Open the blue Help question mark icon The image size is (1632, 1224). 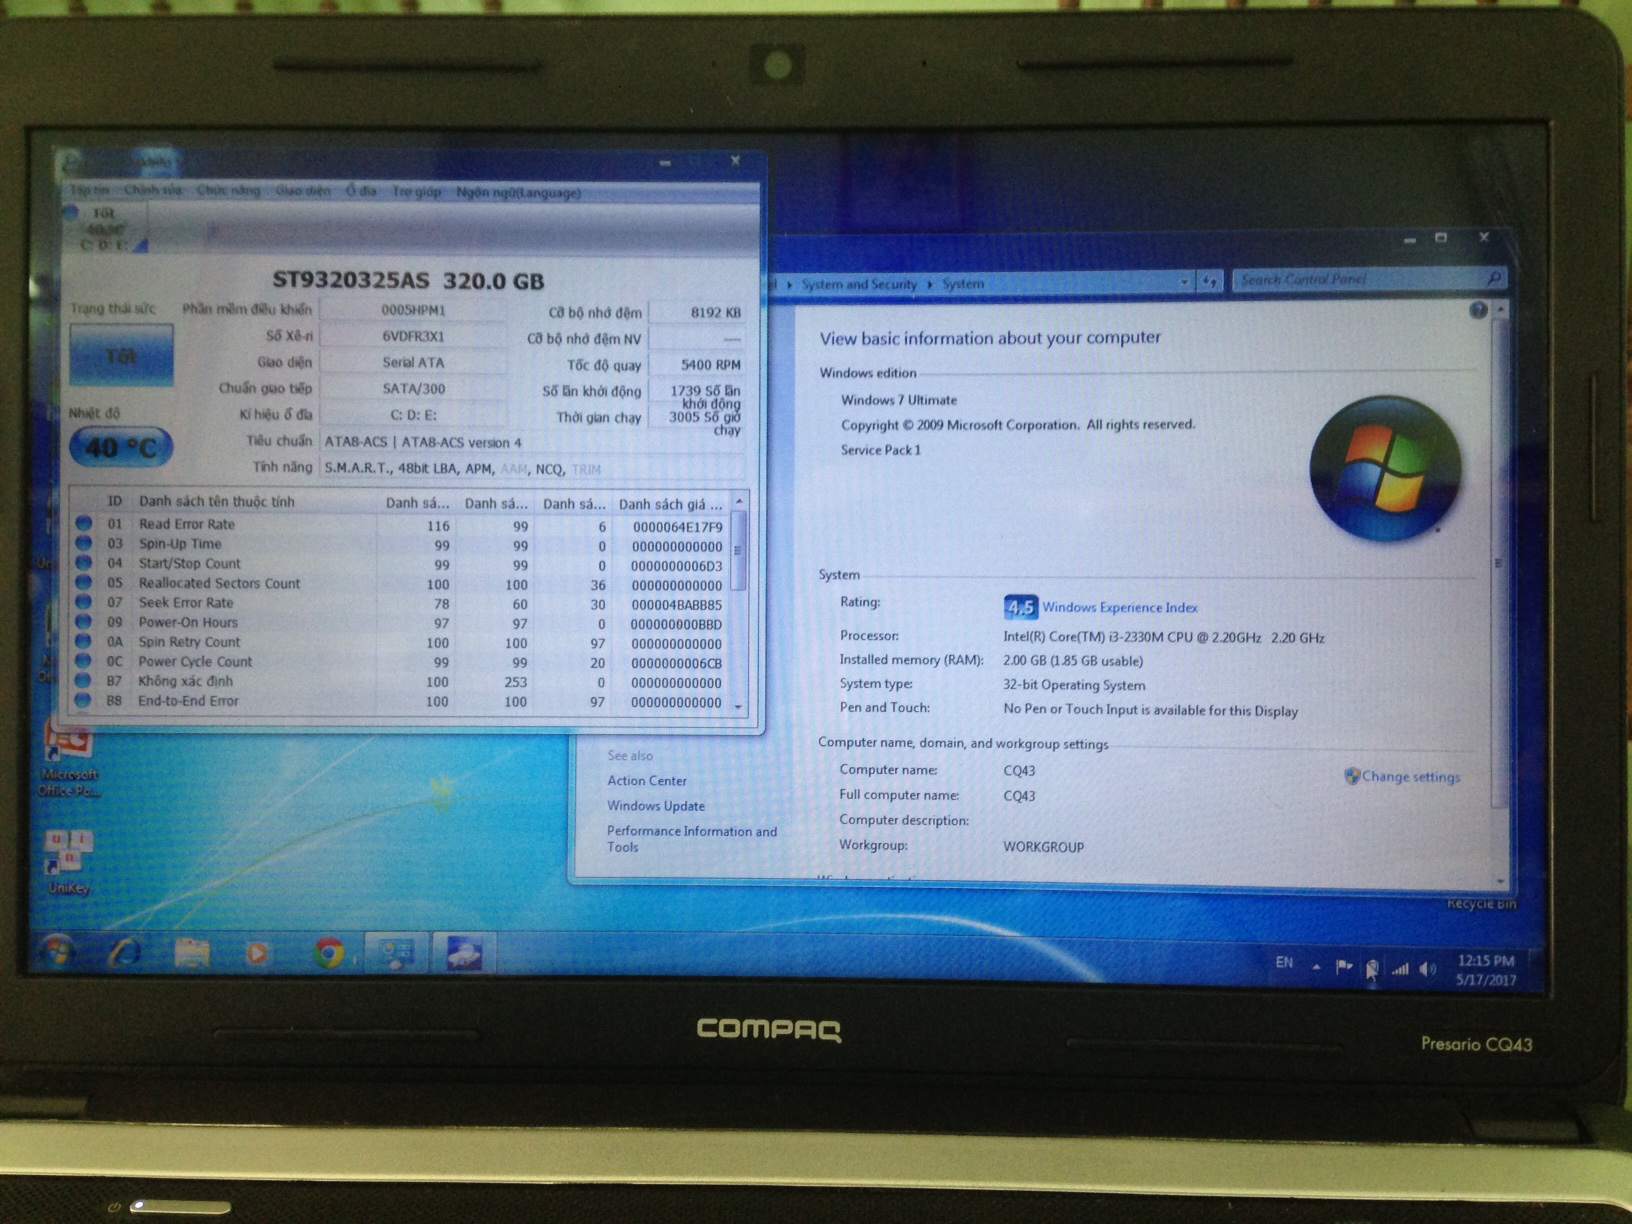pyautogui.click(x=1478, y=311)
